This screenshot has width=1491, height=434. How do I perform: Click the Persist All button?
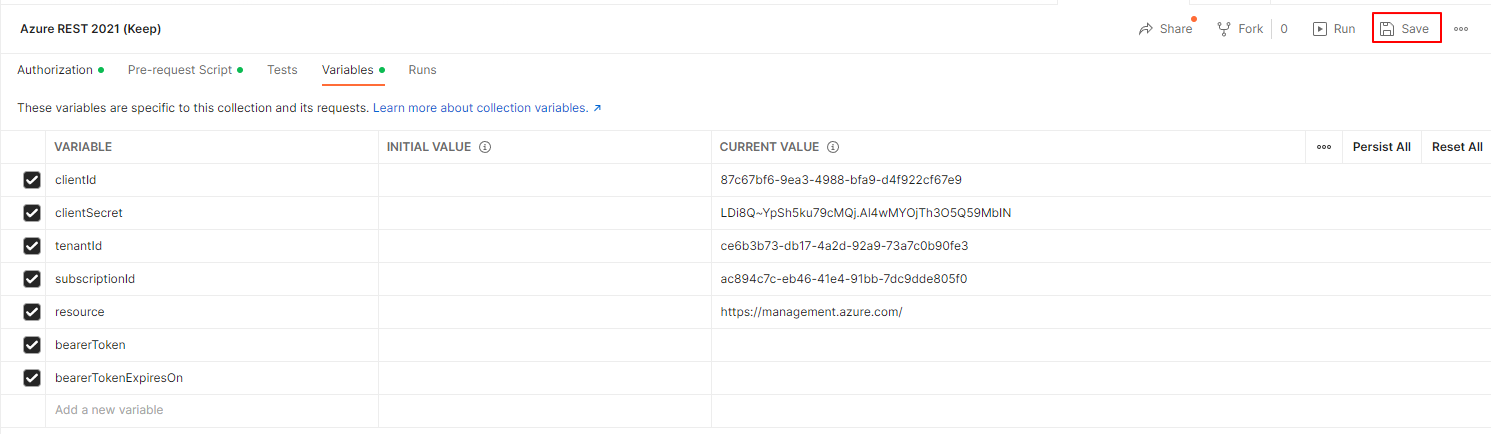(x=1382, y=147)
